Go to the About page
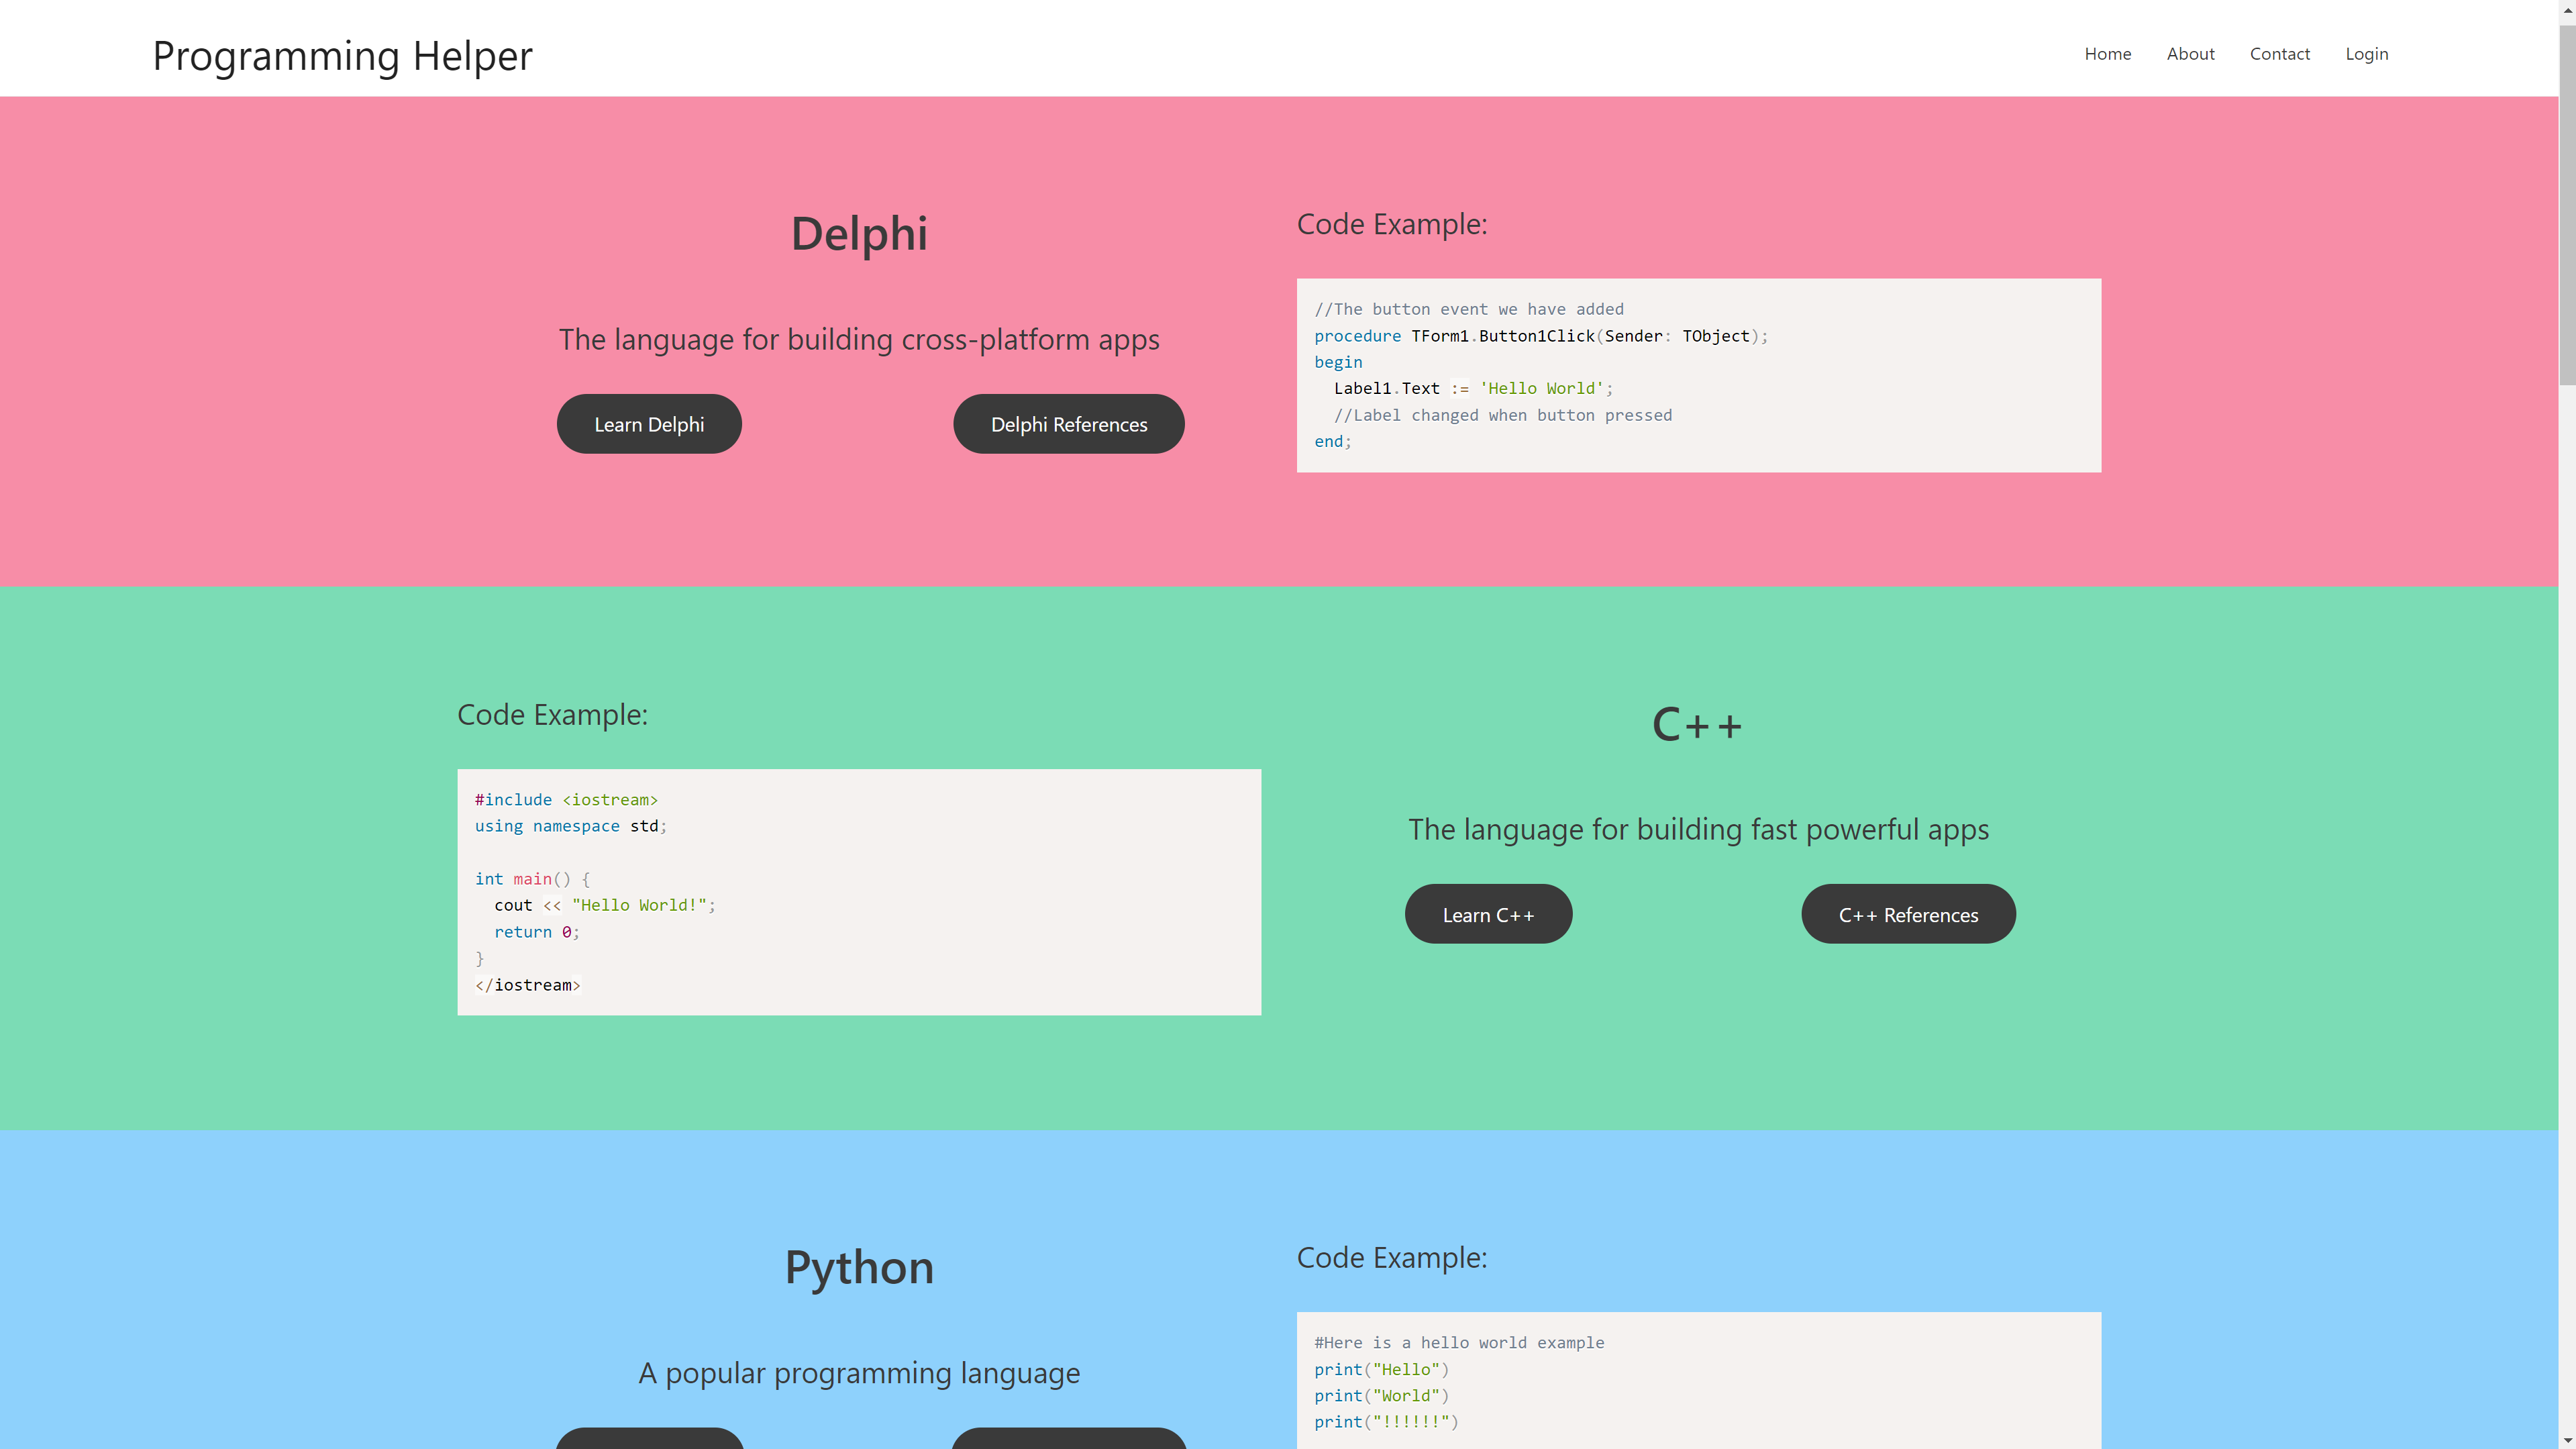 point(2190,54)
